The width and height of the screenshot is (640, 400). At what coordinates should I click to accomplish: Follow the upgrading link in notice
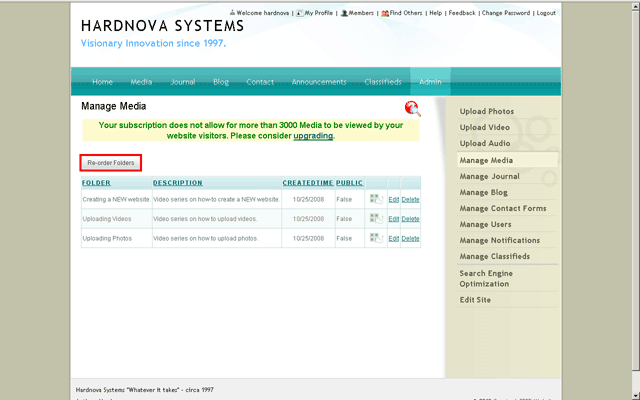313,135
